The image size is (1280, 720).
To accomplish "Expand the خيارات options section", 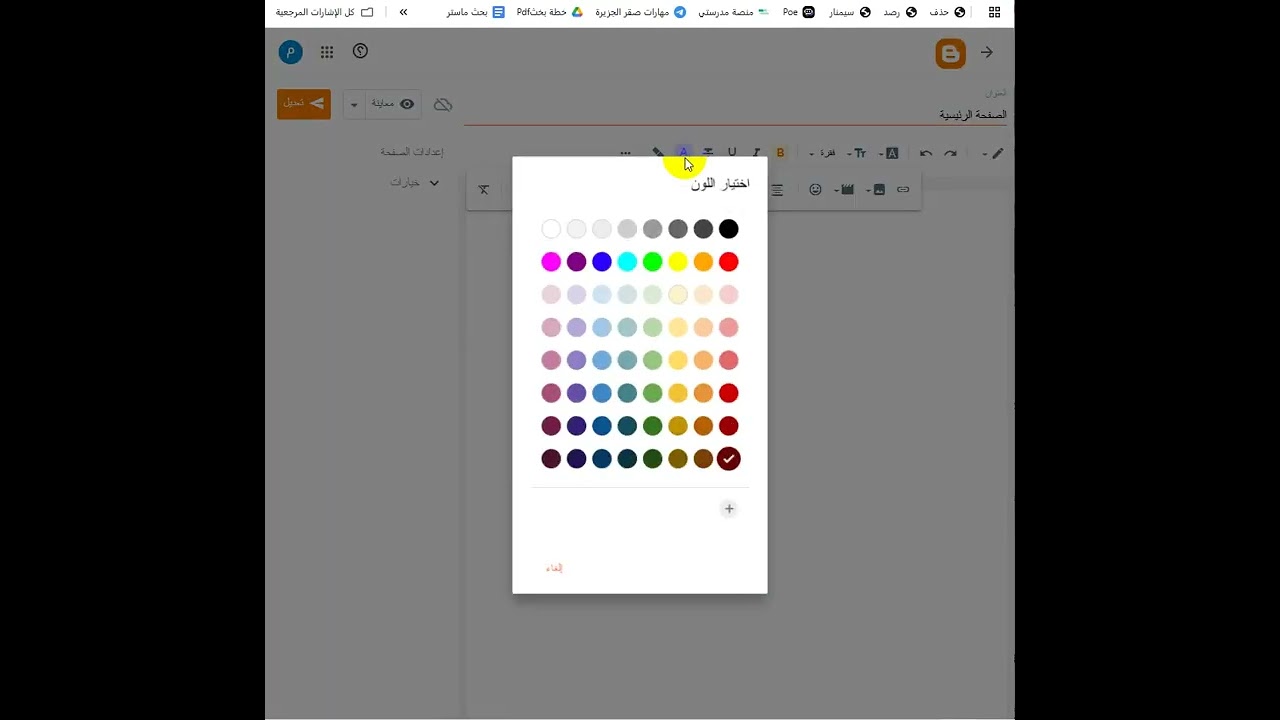I will (x=415, y=183).
